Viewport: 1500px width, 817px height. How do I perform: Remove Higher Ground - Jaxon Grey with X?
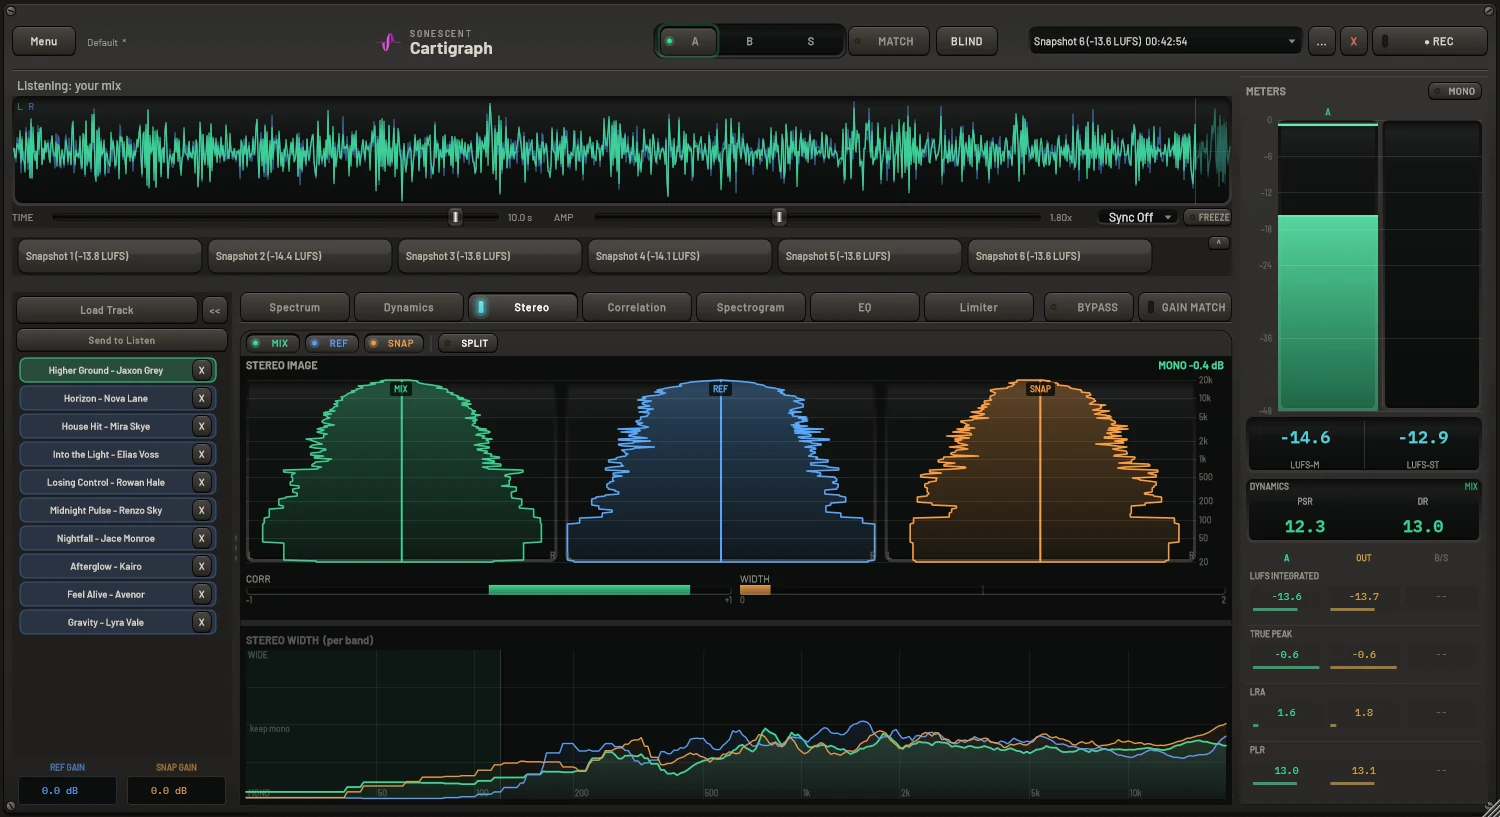(x=201, y=370)
